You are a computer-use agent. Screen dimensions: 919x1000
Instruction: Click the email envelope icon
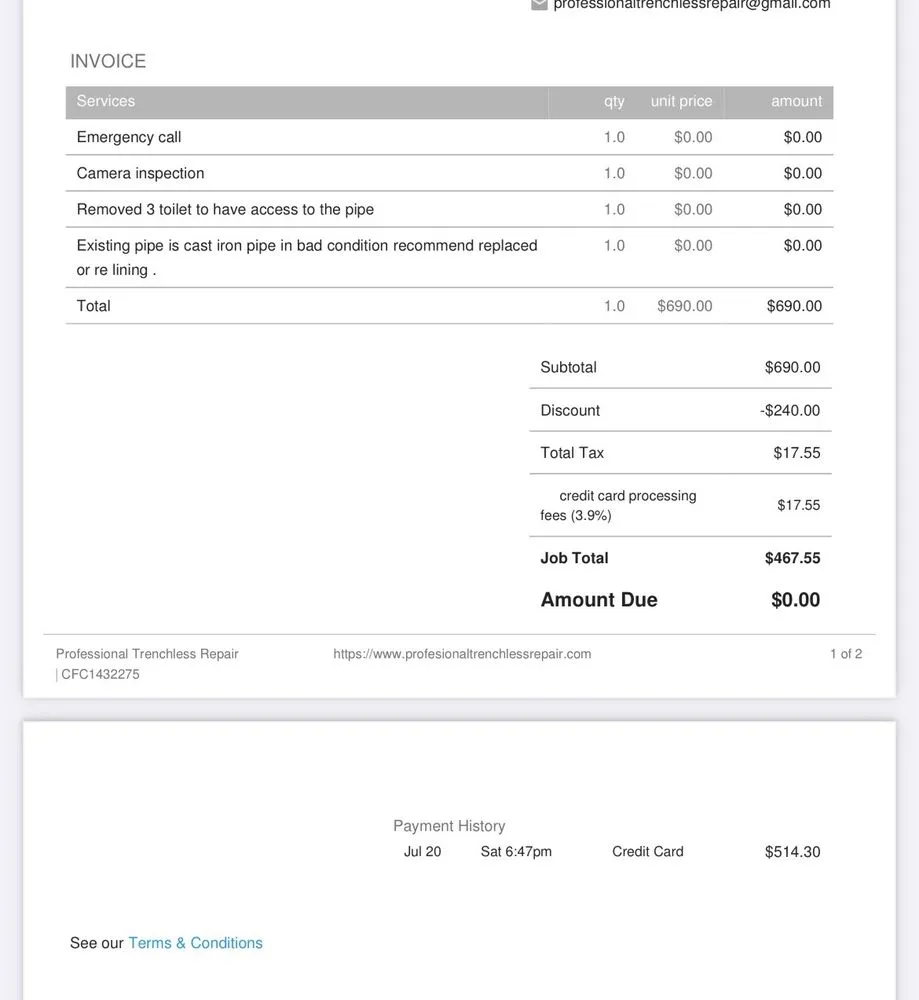pos(539,4)
